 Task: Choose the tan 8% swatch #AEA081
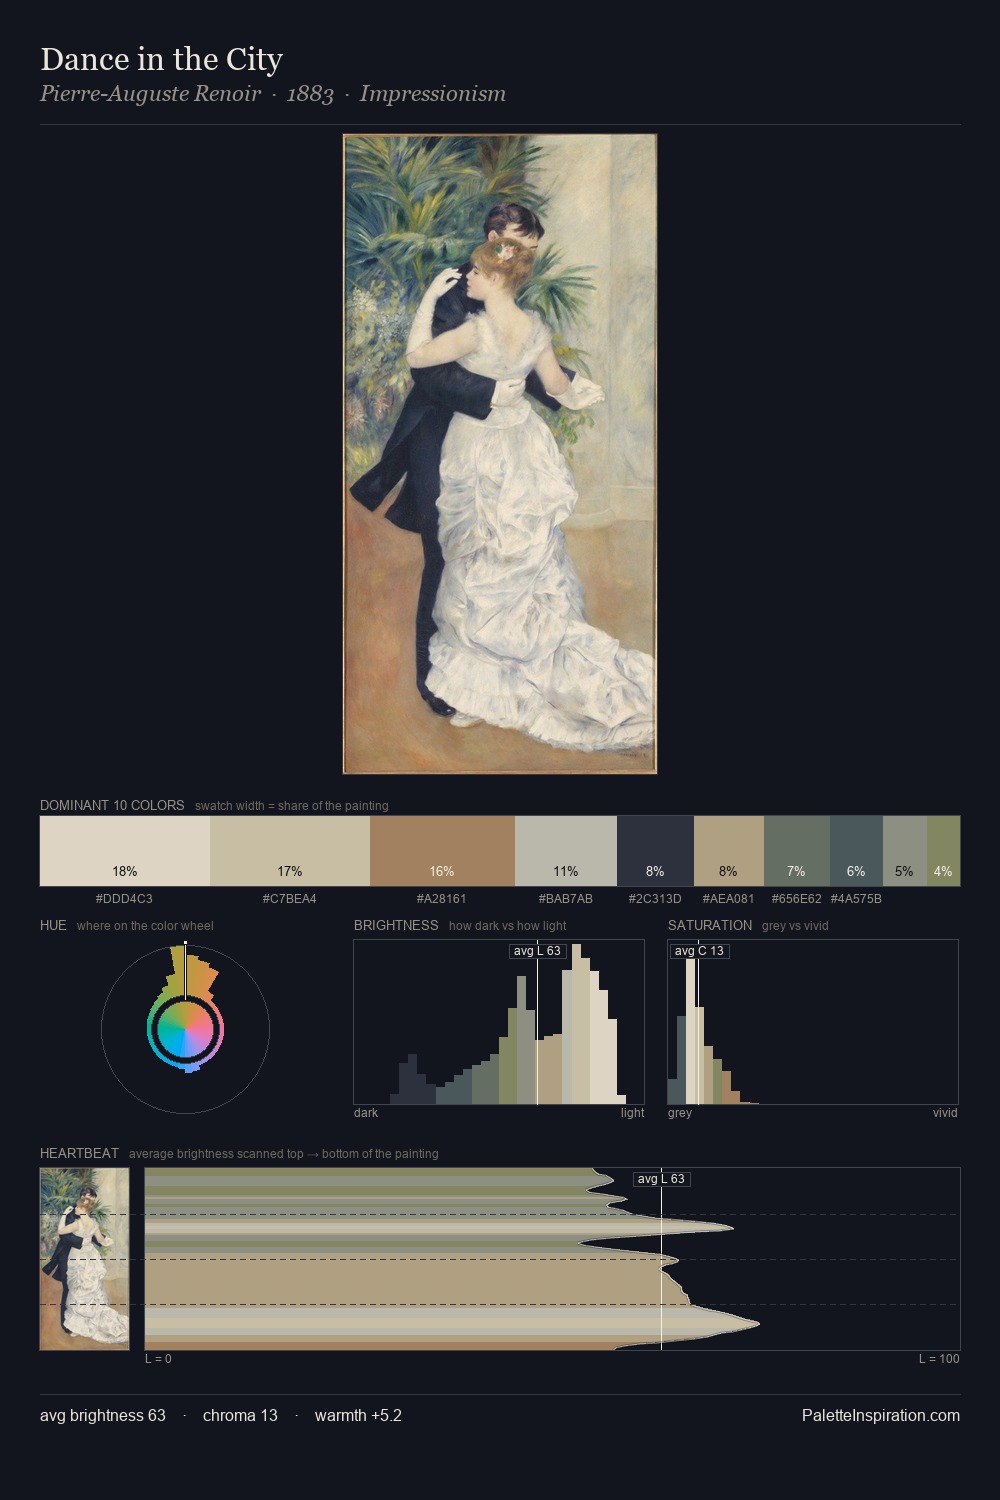point(729,851)
